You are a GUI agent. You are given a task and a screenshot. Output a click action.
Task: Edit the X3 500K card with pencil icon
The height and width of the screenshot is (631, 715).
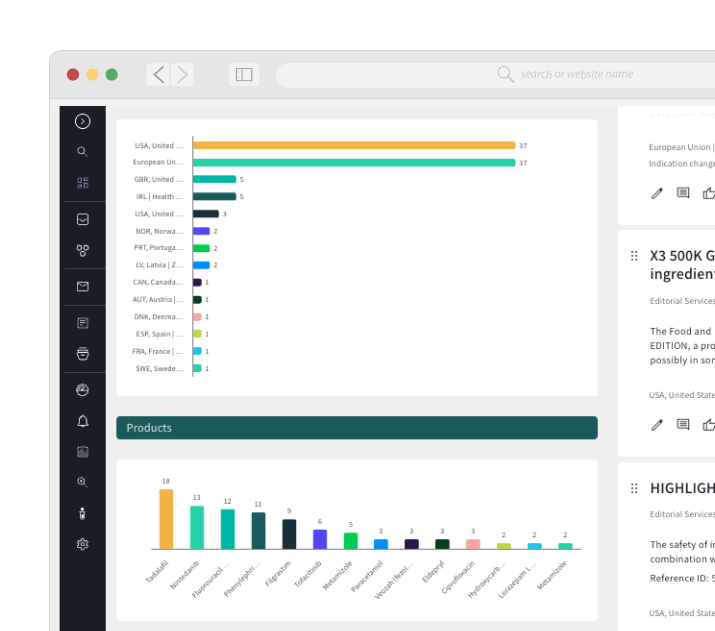657,425
